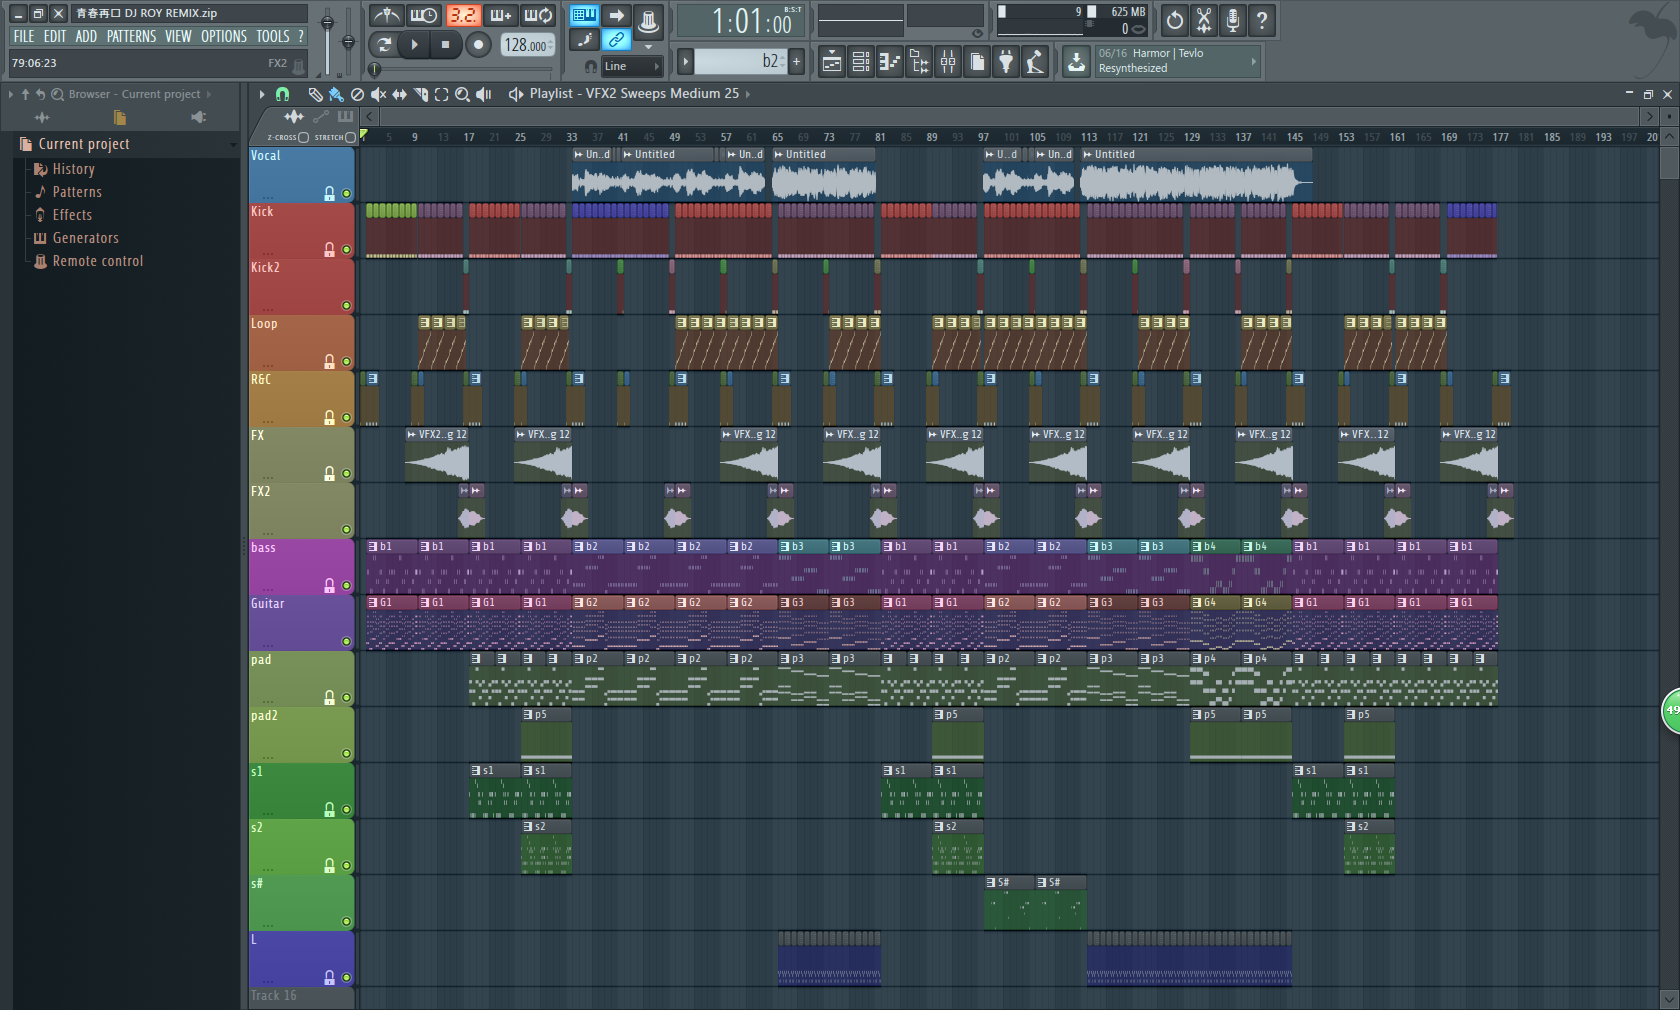This screenshot has width=1680, height=1010.
Task: Select the Paint brush tool in playlist
Action: tap(336, 94)
